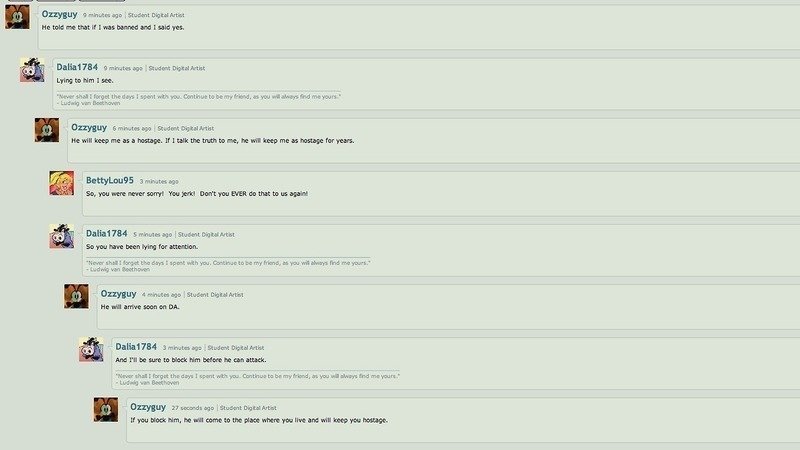Click Beethoven quote signature under "Lying to him I see"
The width and height of the screenshot is (800, 450).
click(x=198, y=99)
